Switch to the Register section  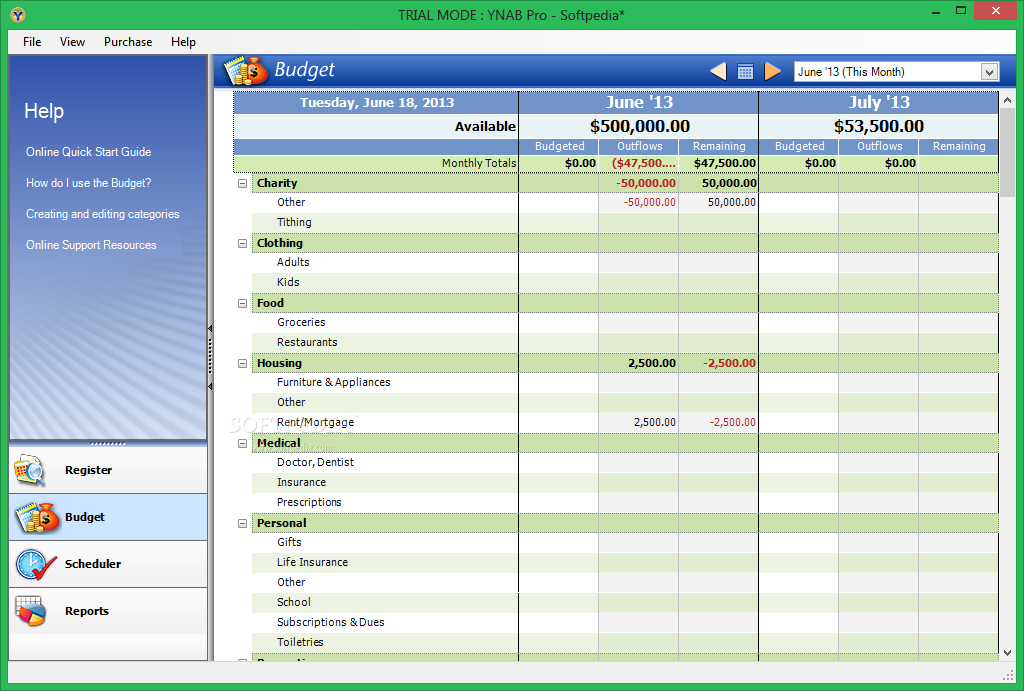pyautogui.click(x=108, y=470)
